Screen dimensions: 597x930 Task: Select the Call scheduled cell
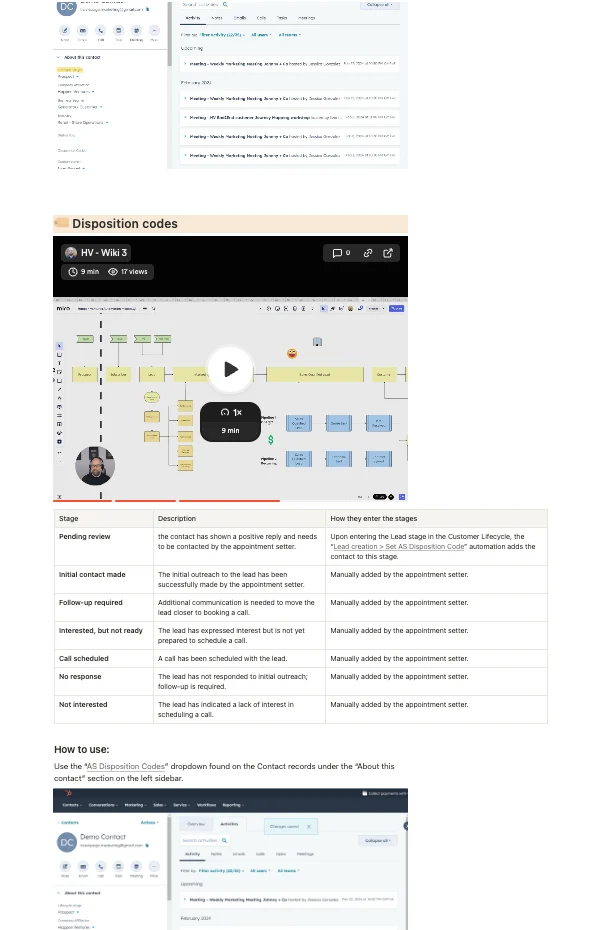pyautogui.click(x=104, y=658)
